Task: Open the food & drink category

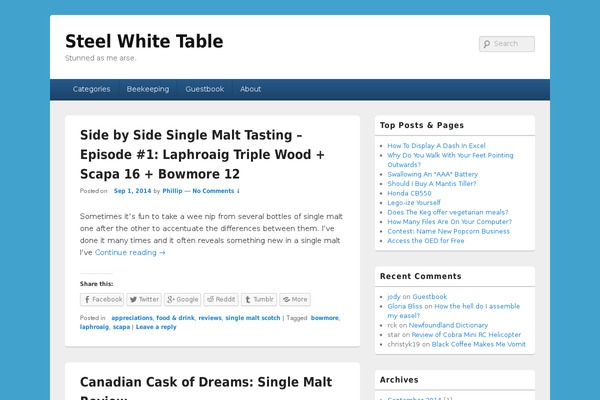Action: 175,318
